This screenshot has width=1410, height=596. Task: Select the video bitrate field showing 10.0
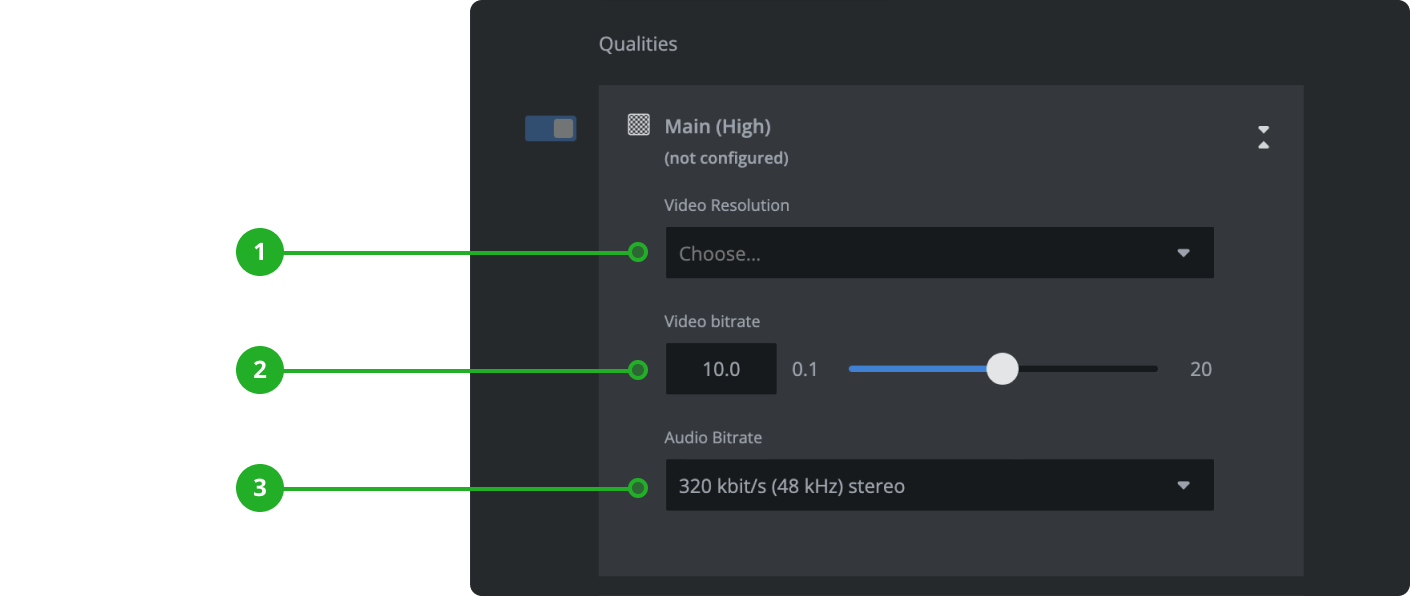pos(720,369)
